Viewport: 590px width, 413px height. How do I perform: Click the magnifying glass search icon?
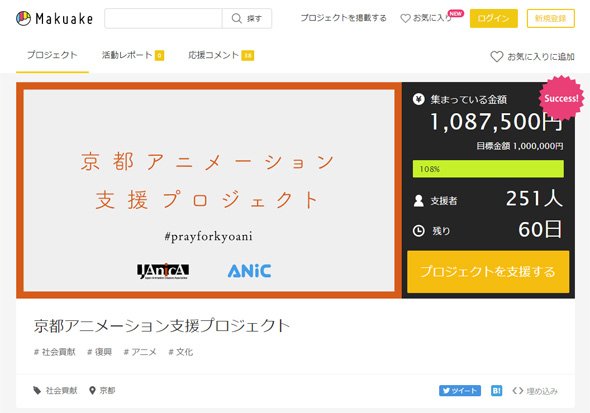[236, 18]
